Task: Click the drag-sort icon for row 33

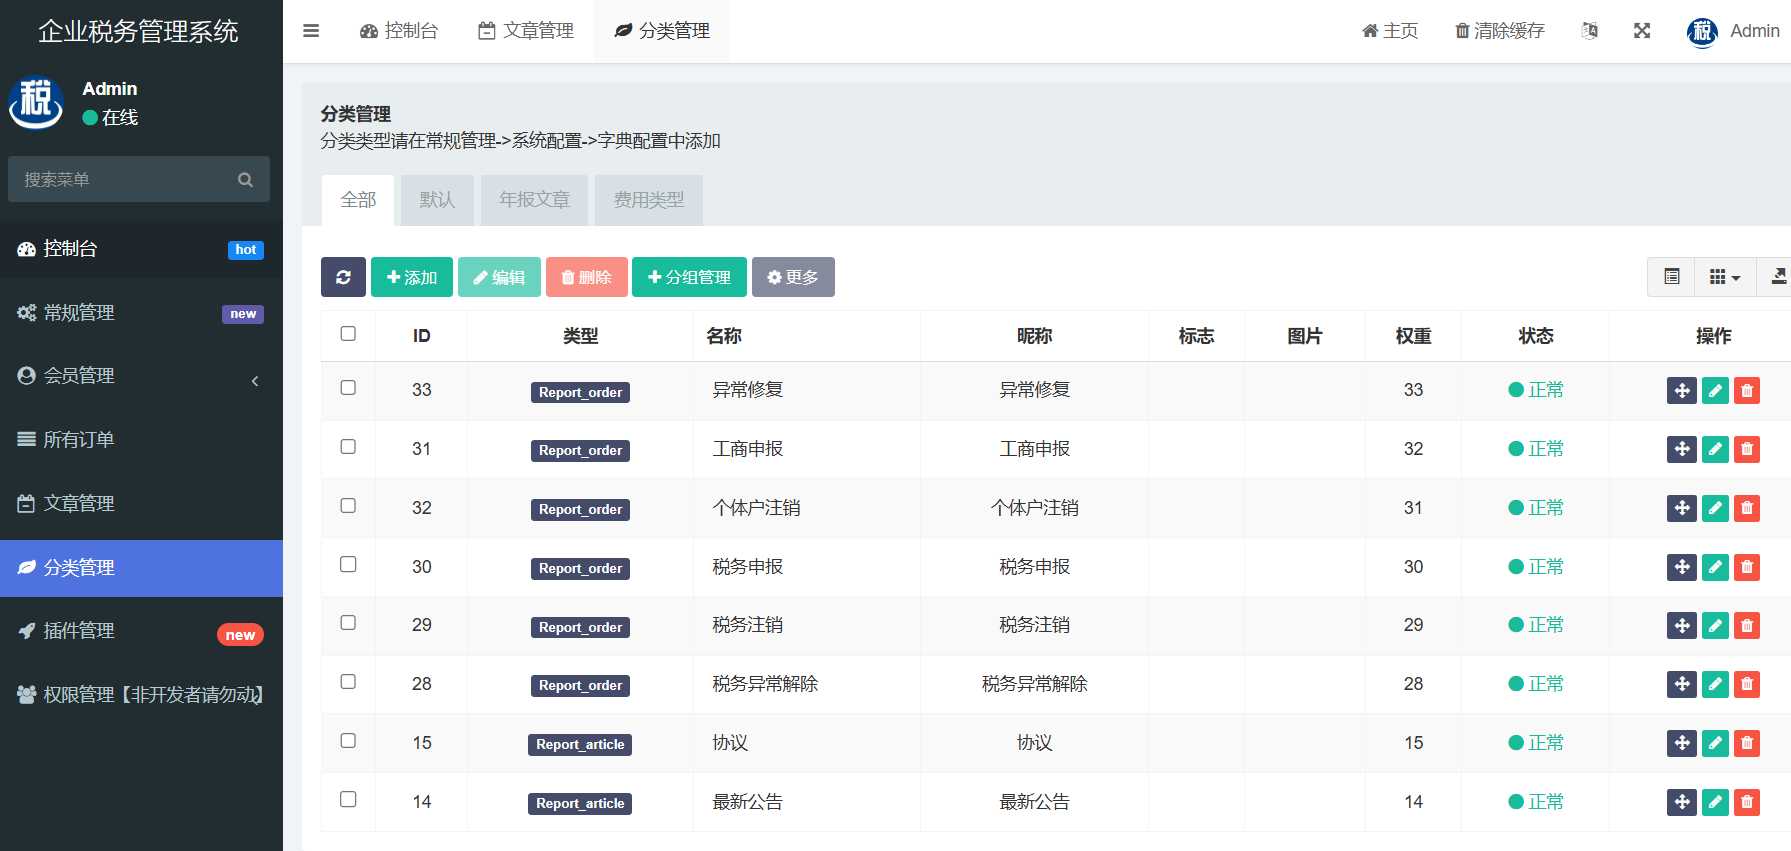Action: [1682, 391]
